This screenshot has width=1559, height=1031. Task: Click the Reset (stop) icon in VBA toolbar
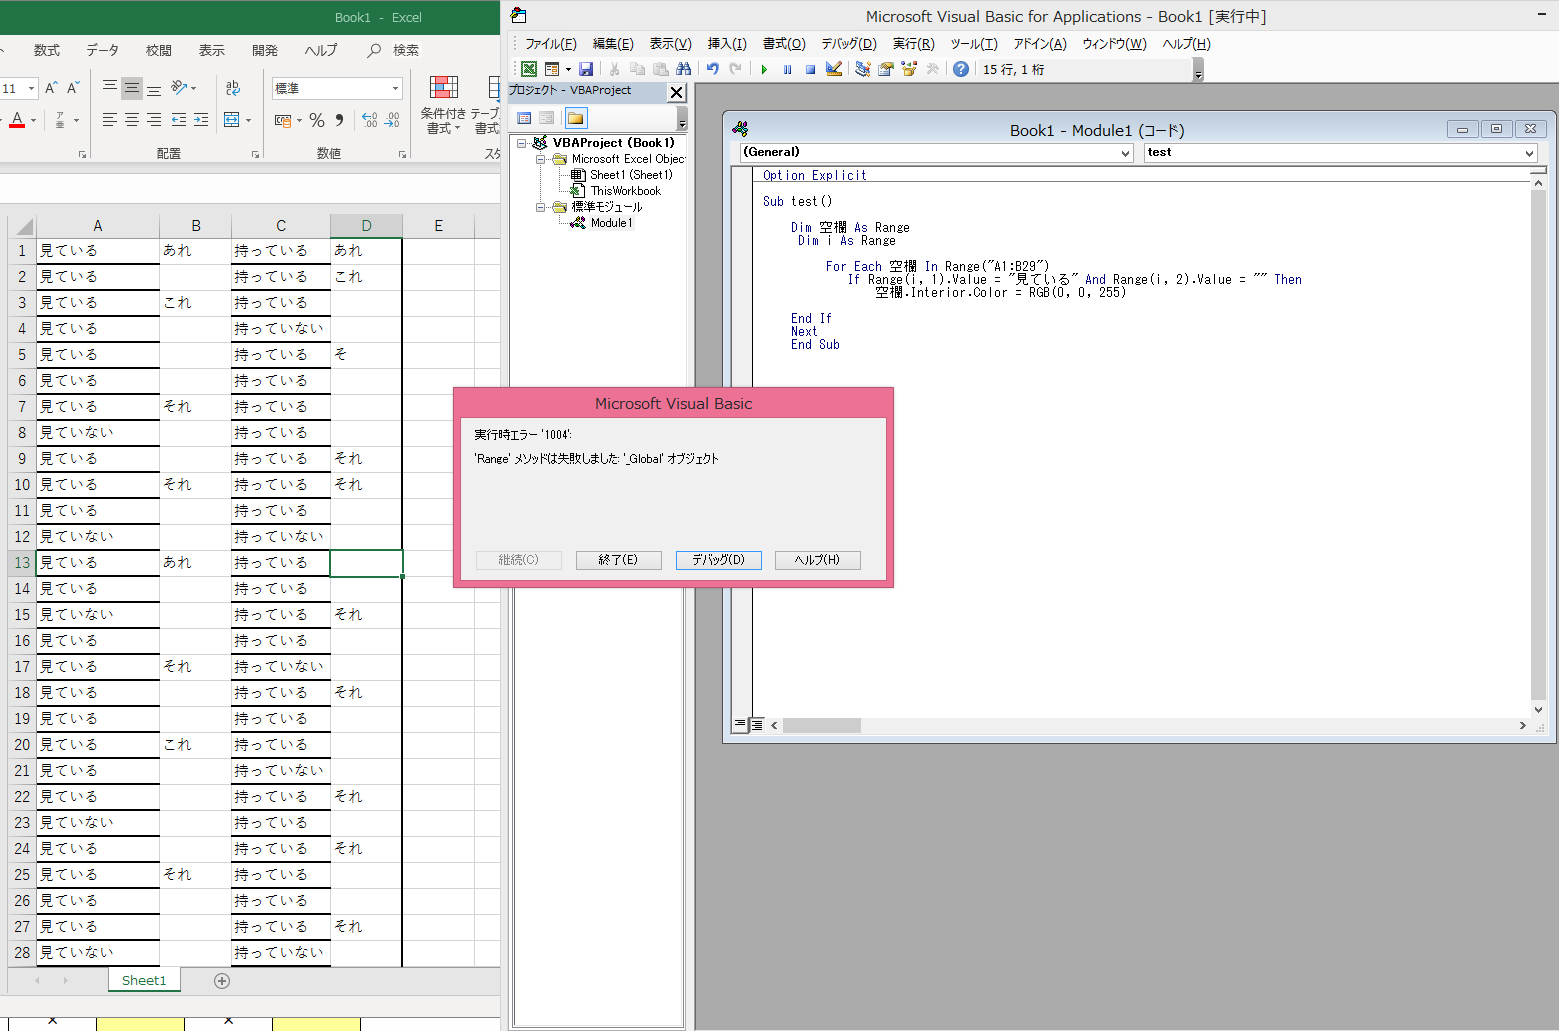click(810, 69)
